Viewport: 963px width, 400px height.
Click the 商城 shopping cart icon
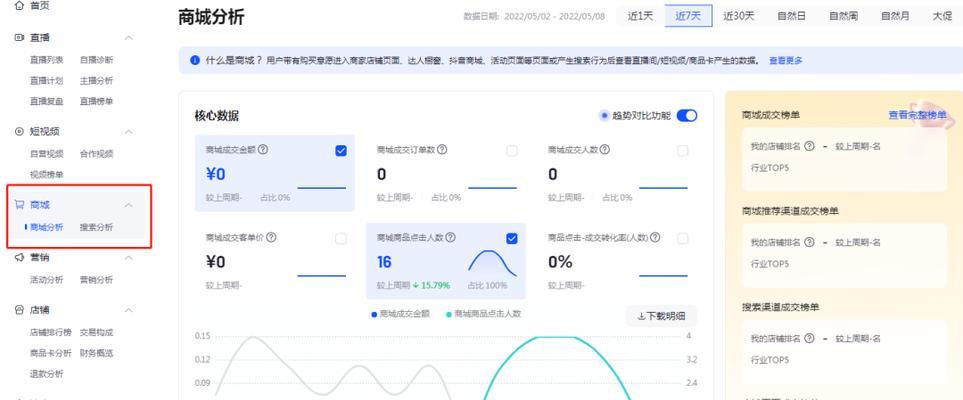coord(19,205)
